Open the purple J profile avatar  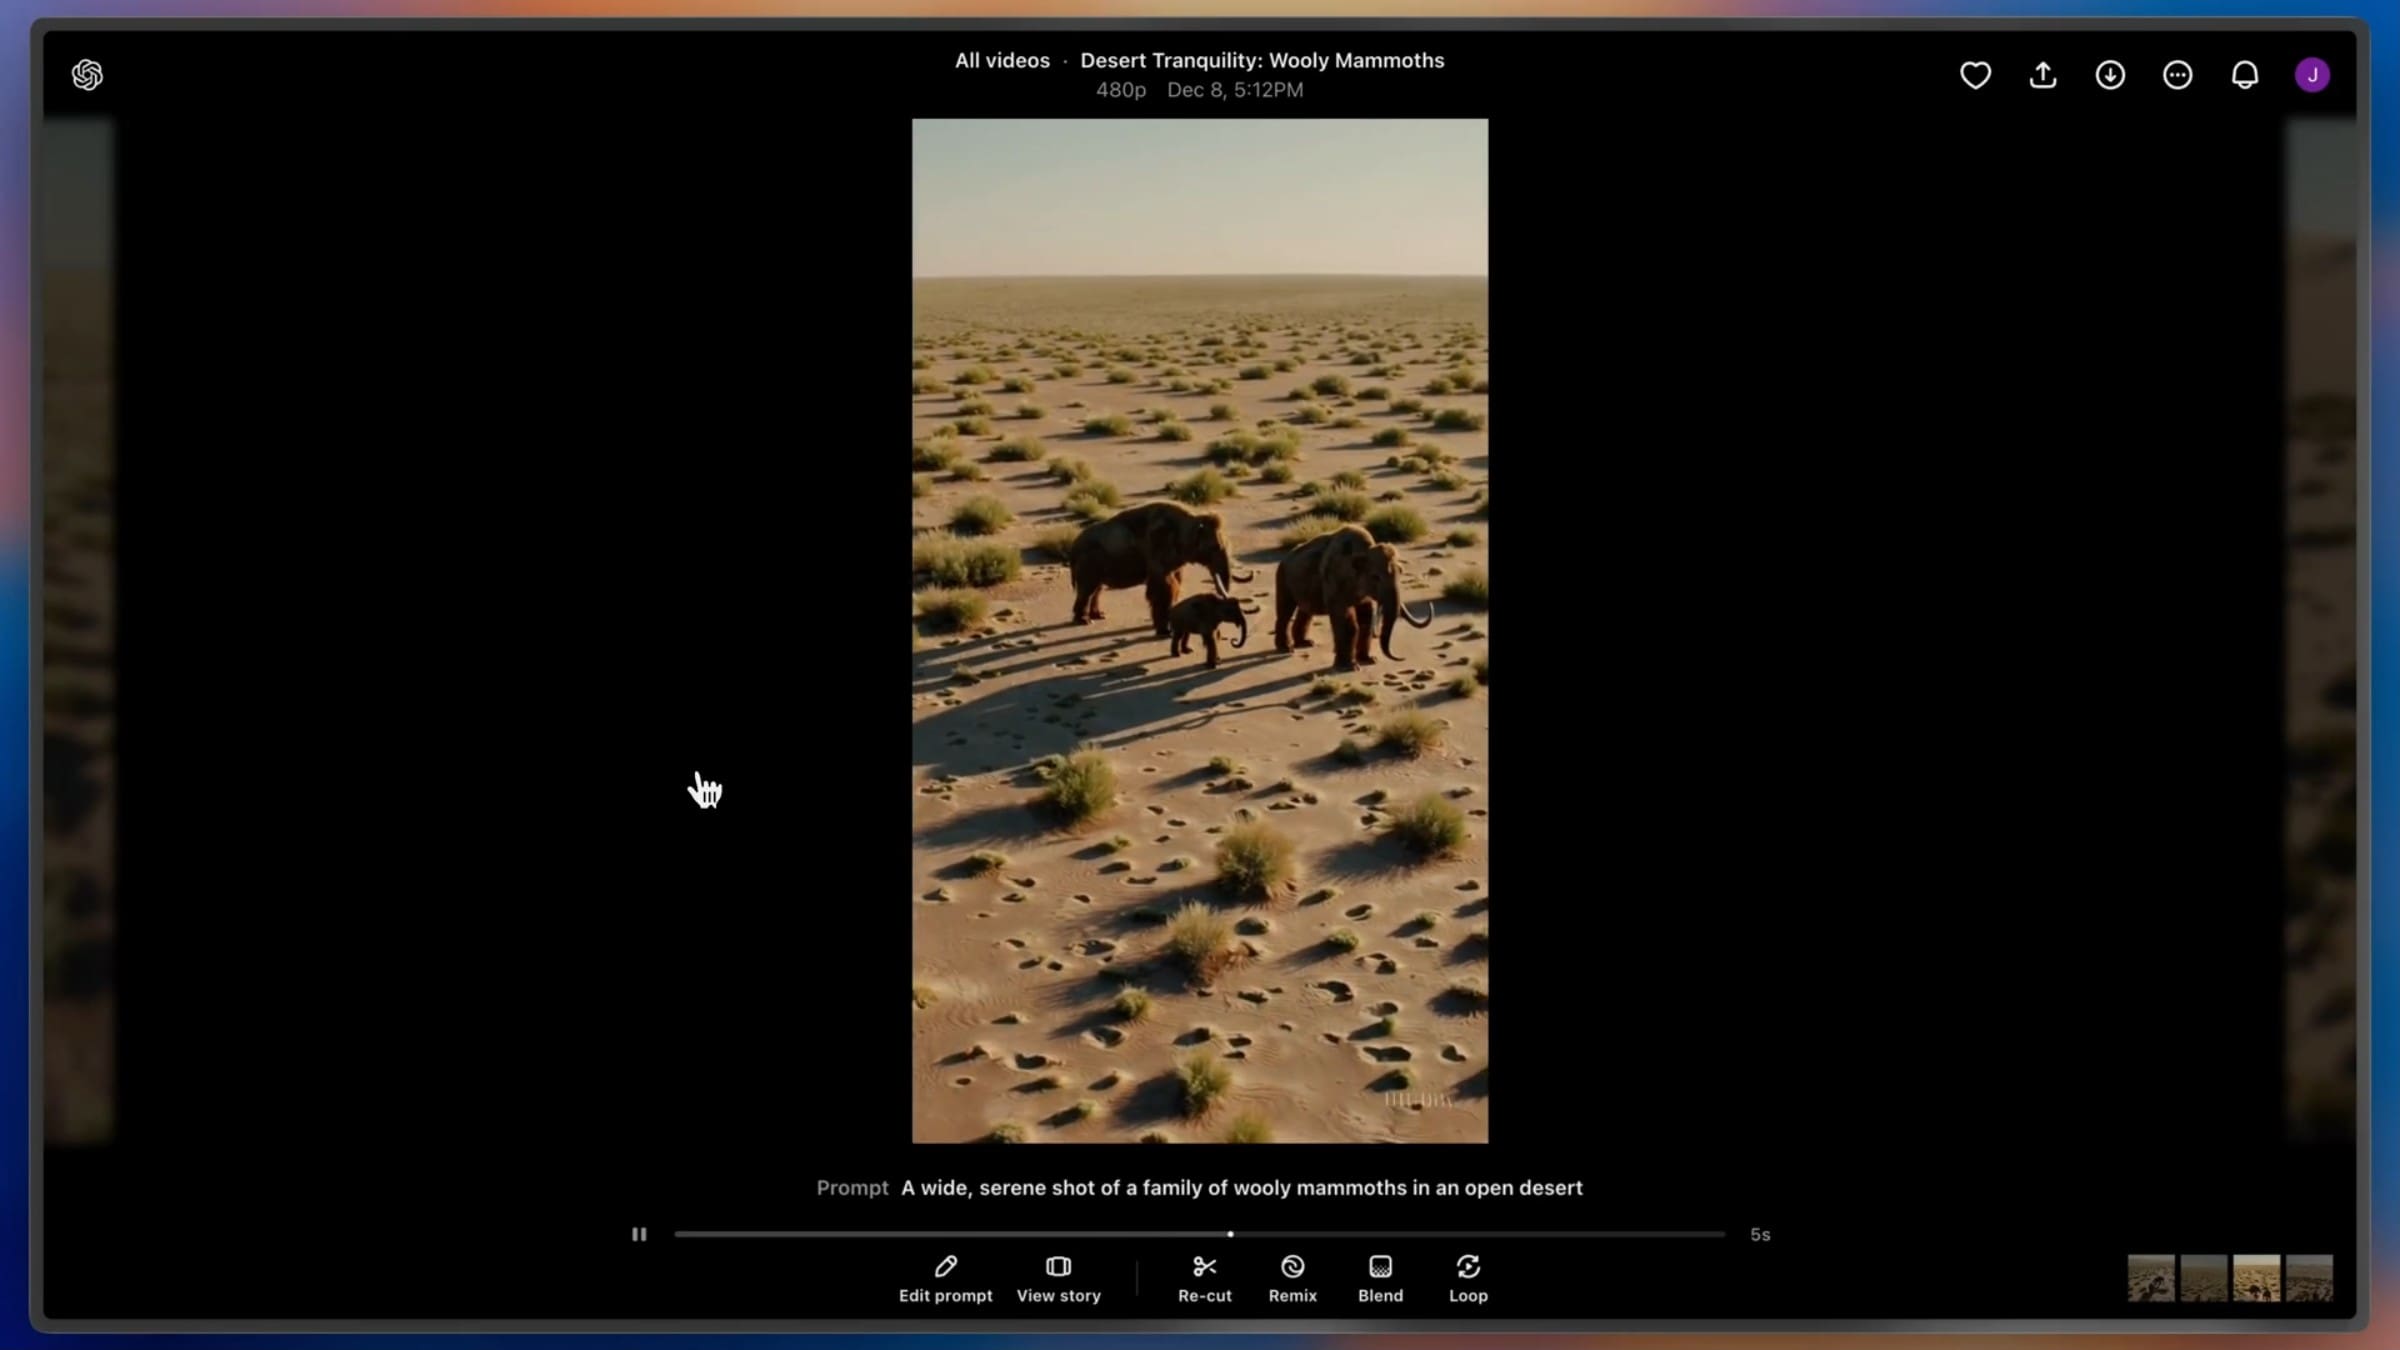tap(2312, 75)
